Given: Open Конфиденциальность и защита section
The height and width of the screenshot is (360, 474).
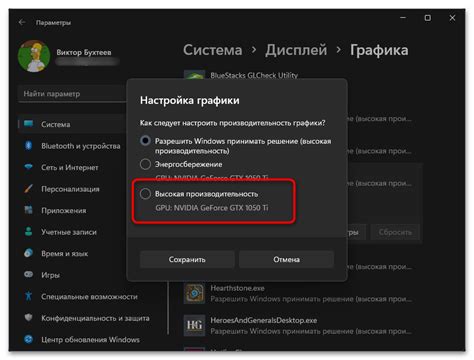Looking at the screenshot, I should (95, 318).
